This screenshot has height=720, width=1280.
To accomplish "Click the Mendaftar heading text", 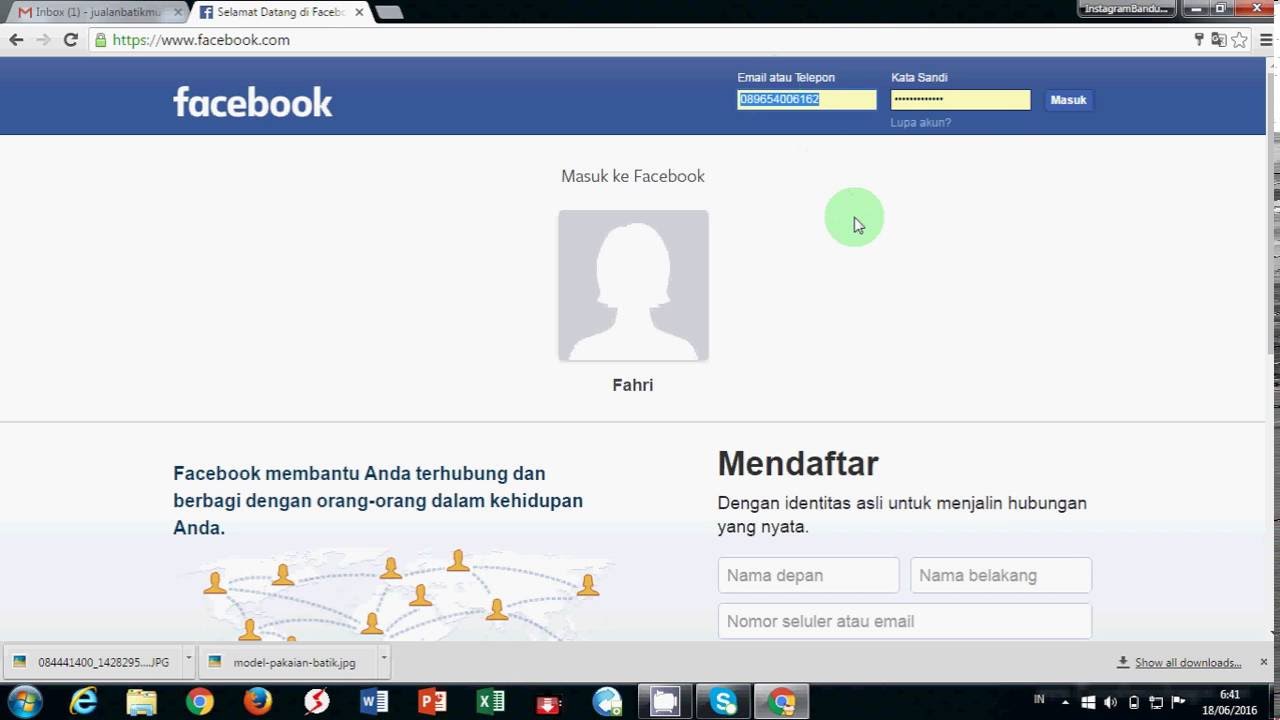I will coord(798,463).
